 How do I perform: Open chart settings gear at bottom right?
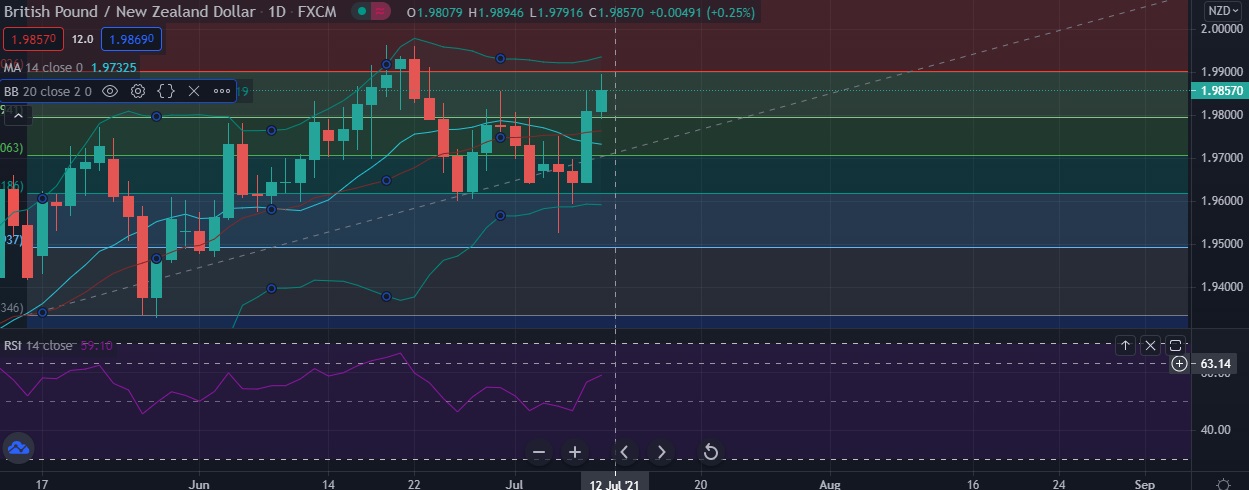point(1223,484)
